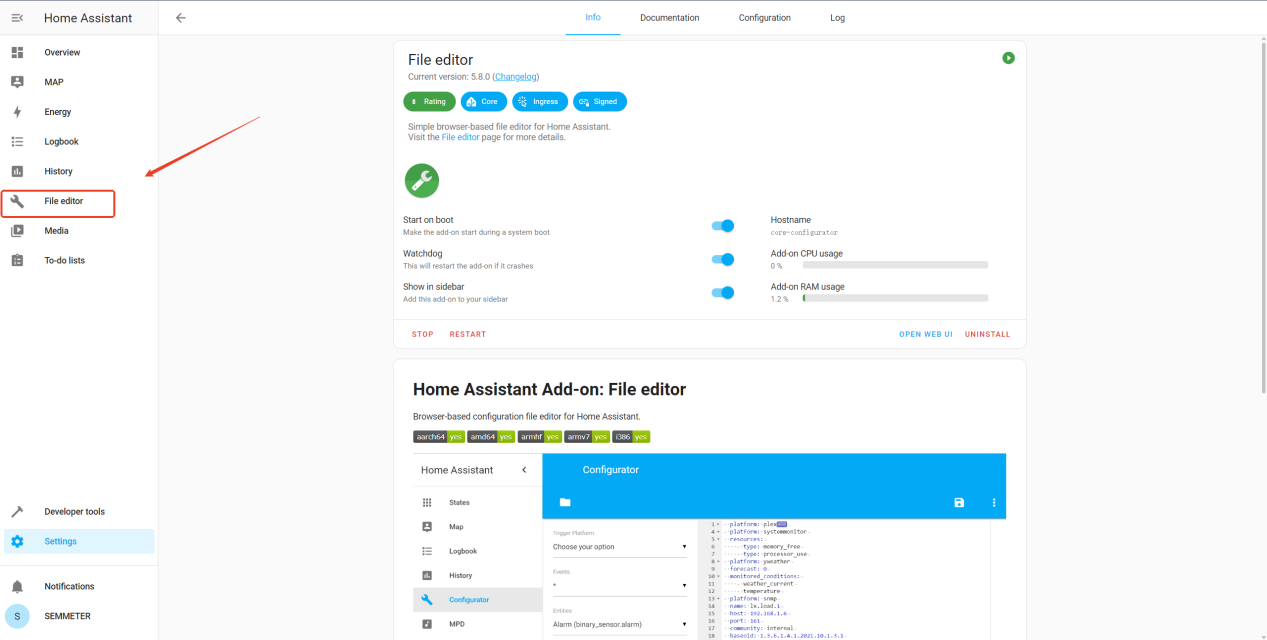Open File editor wrench icon in sidebar
Viewport: 1267px width, 640px height.
pos(17,201)
